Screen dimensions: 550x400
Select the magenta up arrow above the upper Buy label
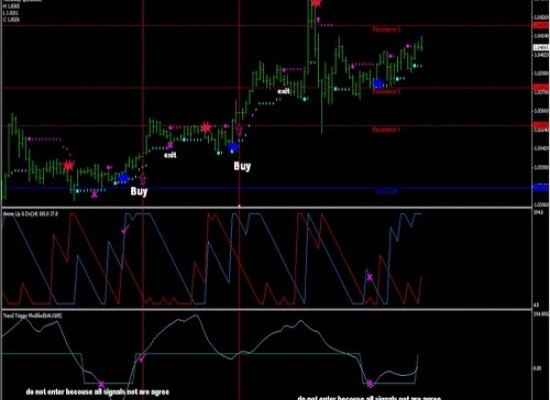(239, 129)
